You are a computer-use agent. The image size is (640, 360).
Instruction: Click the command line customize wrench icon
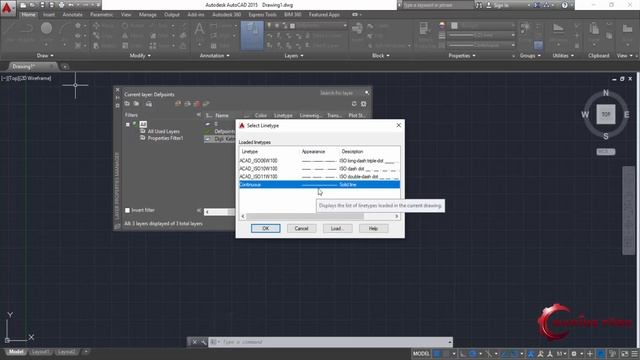pos(203,342)
